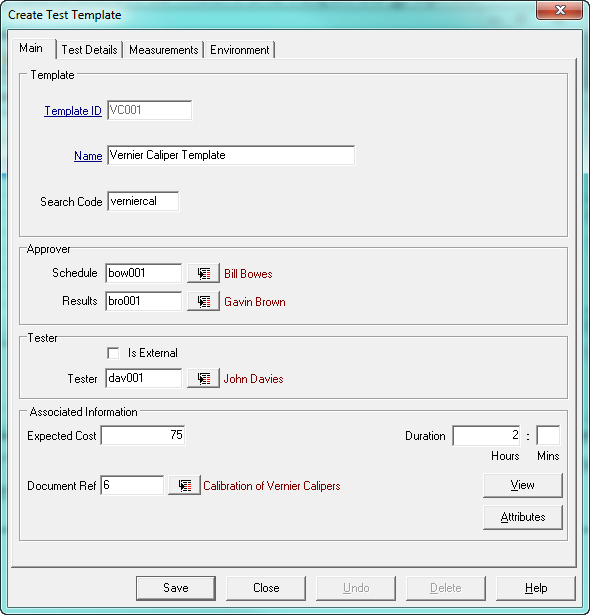Image resolution: width=590 pixels, height=615 pixels.
Task: Save the test template
Action: point(176,588)
